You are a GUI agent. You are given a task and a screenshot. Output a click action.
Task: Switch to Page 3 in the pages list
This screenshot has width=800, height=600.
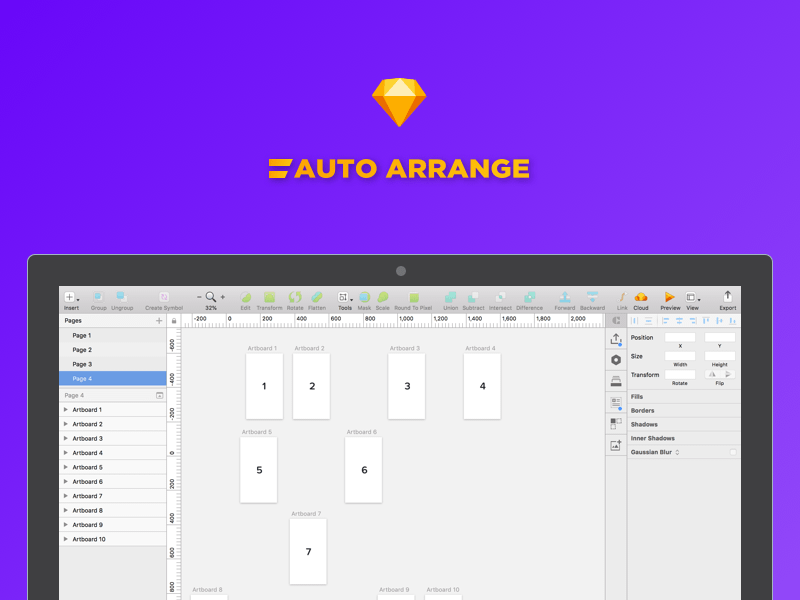tap(113, 364)
